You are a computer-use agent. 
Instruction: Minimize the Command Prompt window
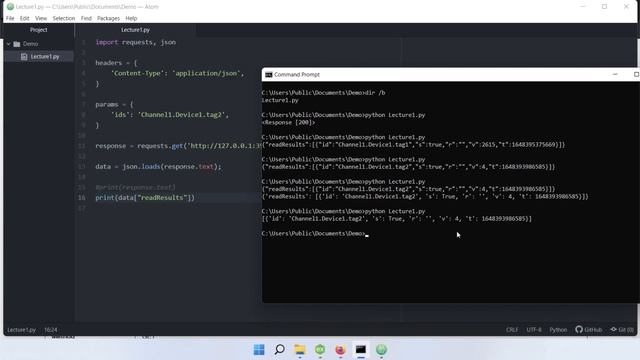point(615,75)
